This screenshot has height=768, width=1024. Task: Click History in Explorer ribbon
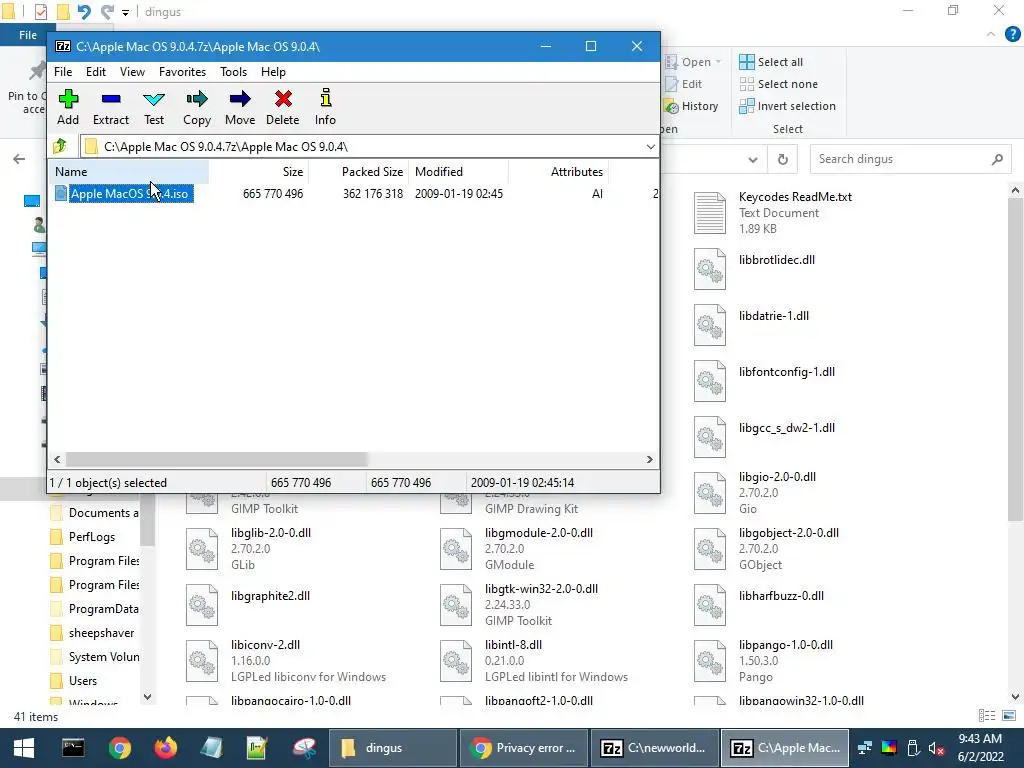(x=692, y=106)
